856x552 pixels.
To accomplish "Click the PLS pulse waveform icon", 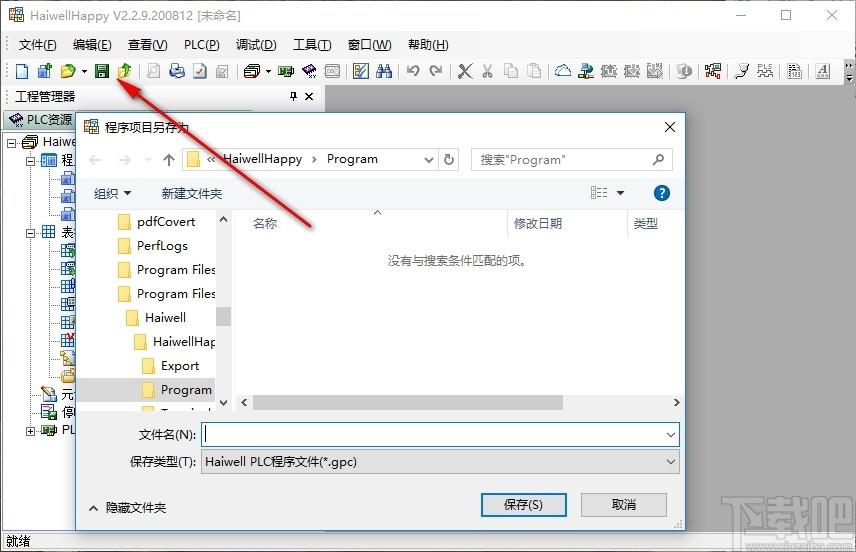I will click(x=765, y=71).
